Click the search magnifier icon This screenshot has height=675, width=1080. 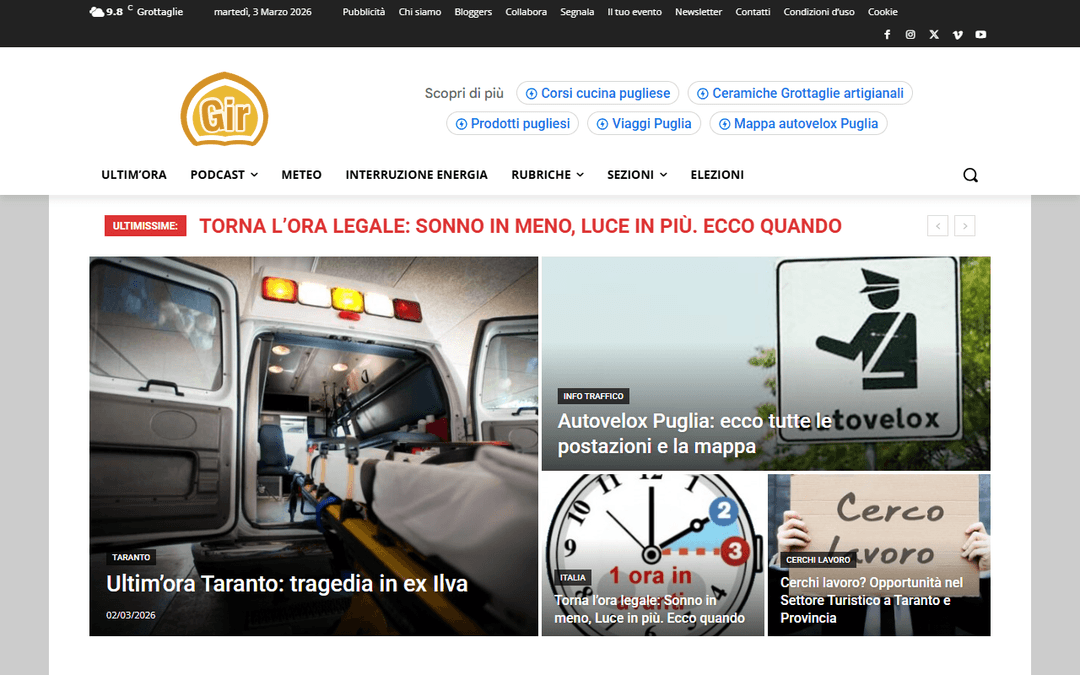tap(970, 175)
